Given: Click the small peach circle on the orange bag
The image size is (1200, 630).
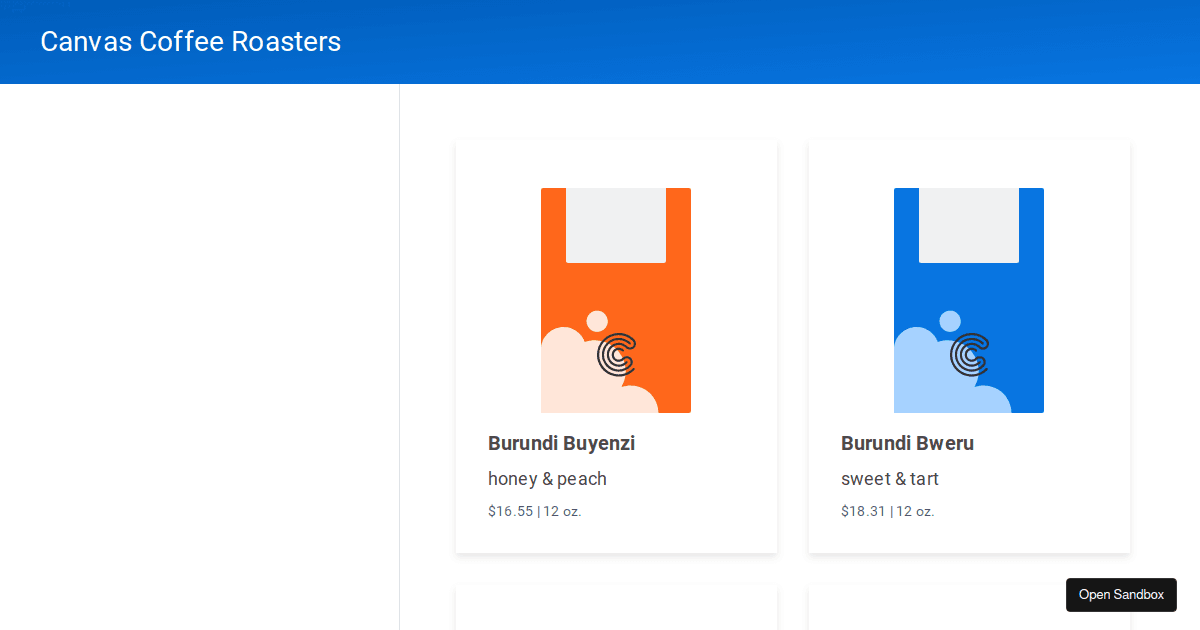Looking at the screenshot, I should (x=597, y=321).
